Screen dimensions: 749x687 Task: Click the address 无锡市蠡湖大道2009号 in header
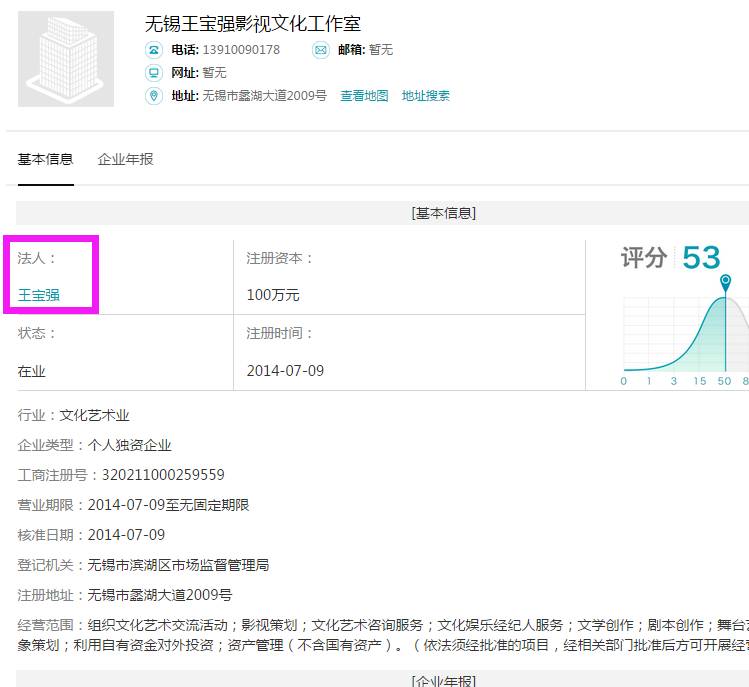pyautogui.click(x=265, y=96)
